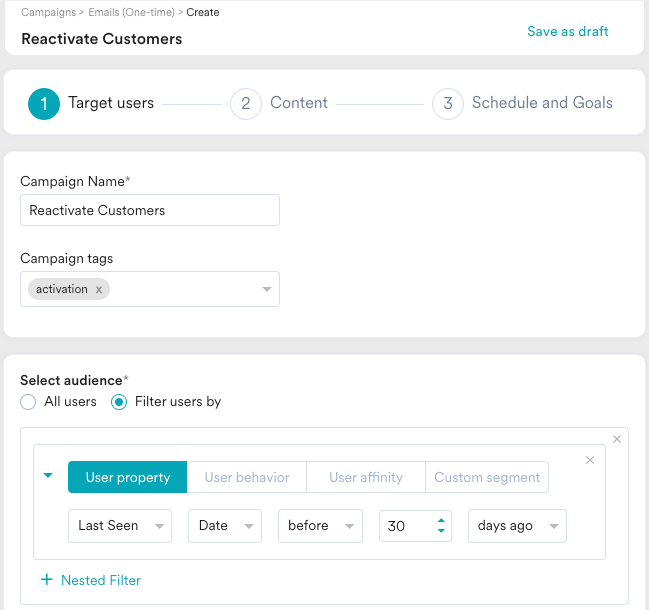649x610 pixels.
Task: Select Filter users by radio option
Action: (118, 402)
